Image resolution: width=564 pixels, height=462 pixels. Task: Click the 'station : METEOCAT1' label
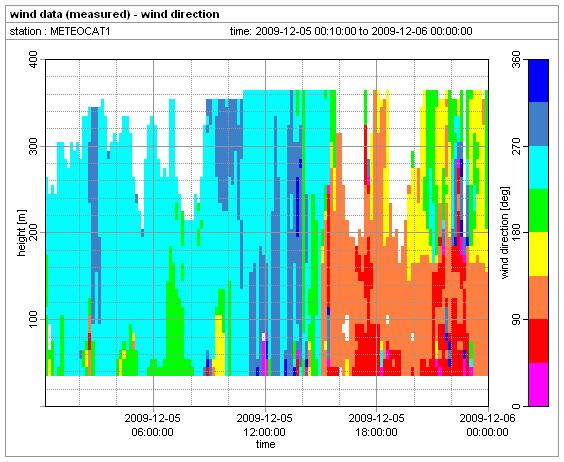[x=60, y=31]
